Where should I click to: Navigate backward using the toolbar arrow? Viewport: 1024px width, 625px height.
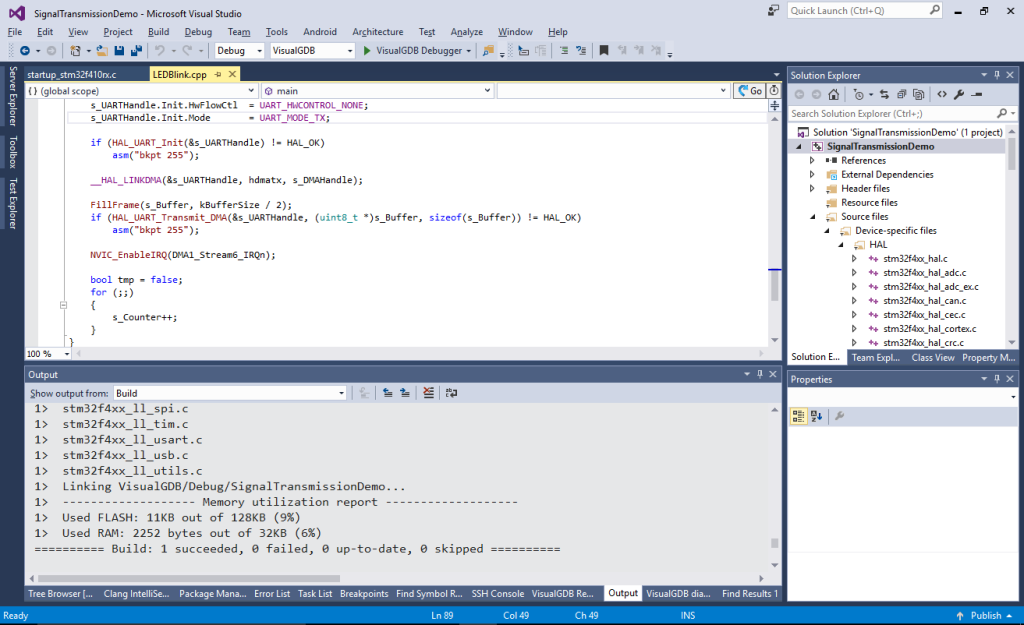25,50
